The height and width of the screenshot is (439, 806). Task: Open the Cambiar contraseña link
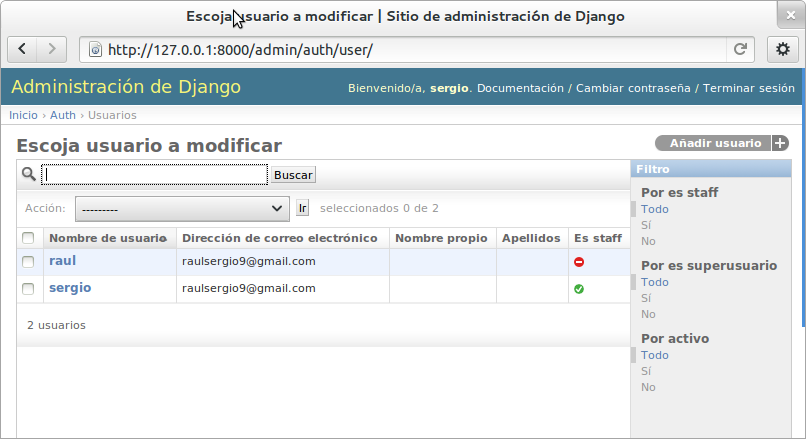tap(633, 88)
